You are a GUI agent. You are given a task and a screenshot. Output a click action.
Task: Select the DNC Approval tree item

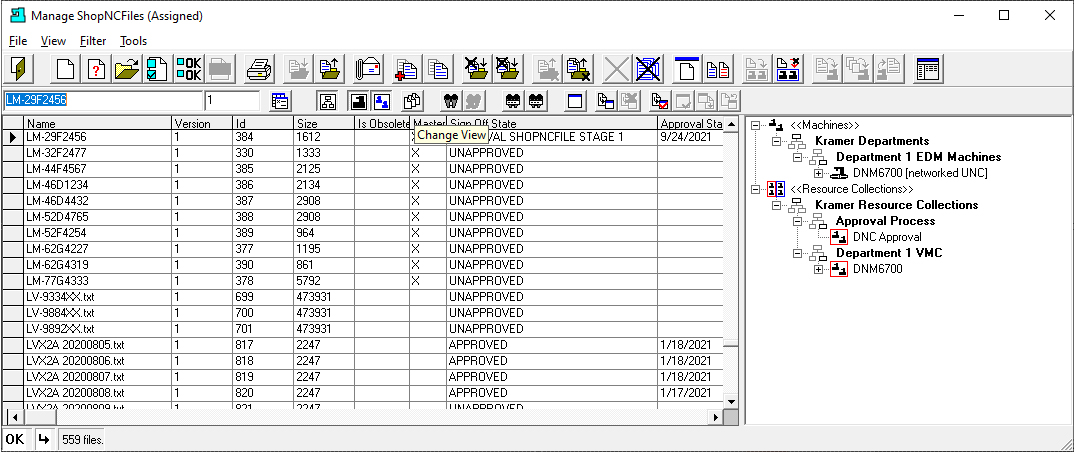click(x=887, y=237)
